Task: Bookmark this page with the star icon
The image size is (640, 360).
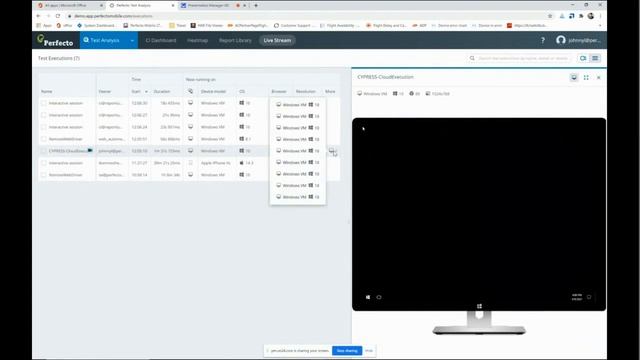Action: click(550, 16)
